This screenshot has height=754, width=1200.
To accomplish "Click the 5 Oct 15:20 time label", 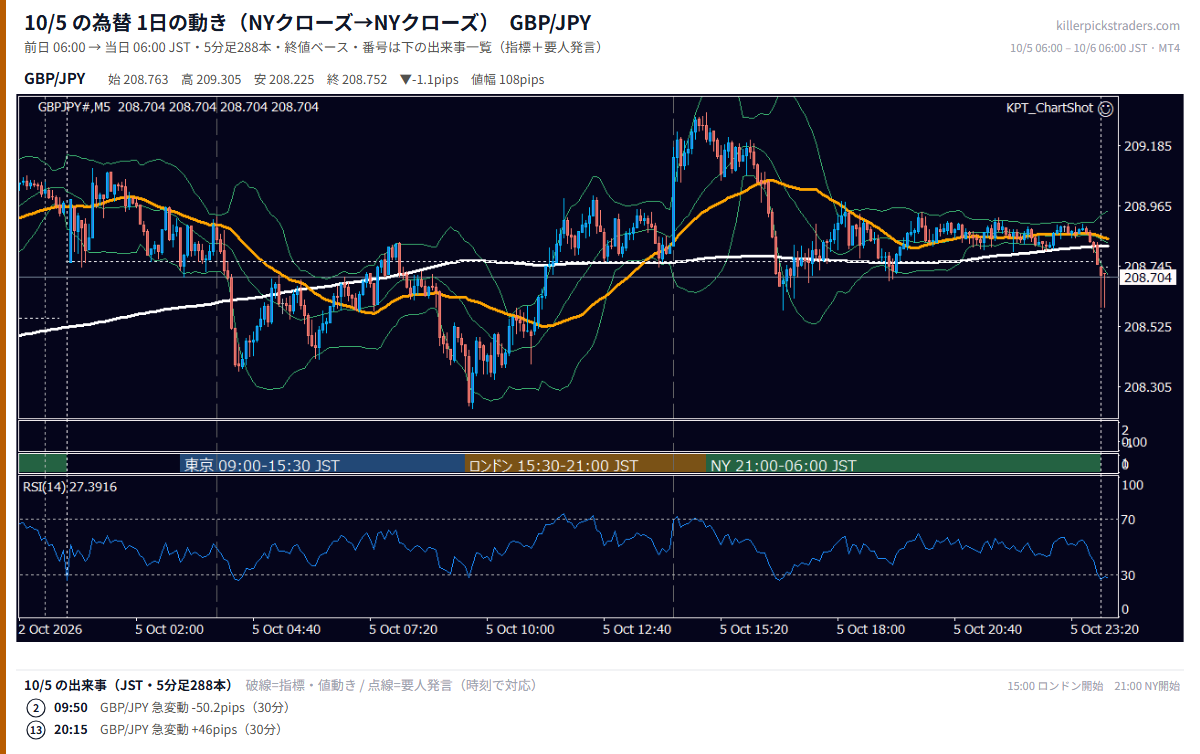I will pyautogui.click(x=754, y=629).
